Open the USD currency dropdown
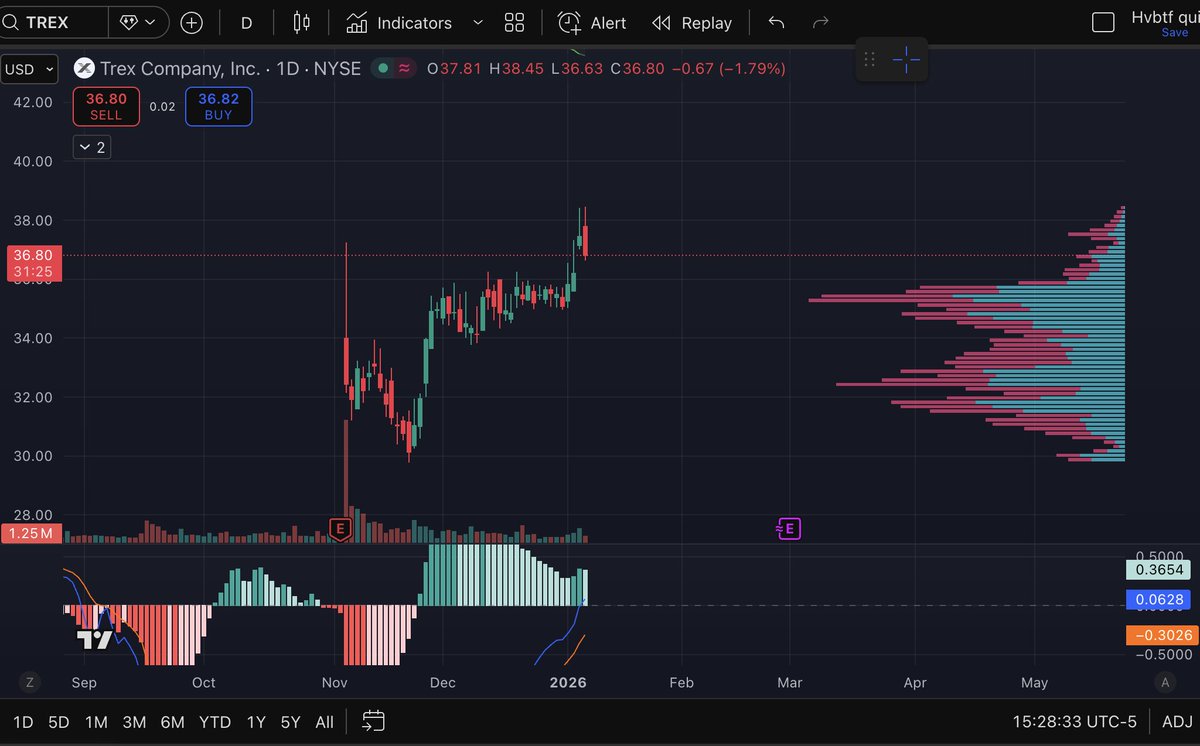The height and width of the screenshot is (746, 1200). [x=29, y=69]
